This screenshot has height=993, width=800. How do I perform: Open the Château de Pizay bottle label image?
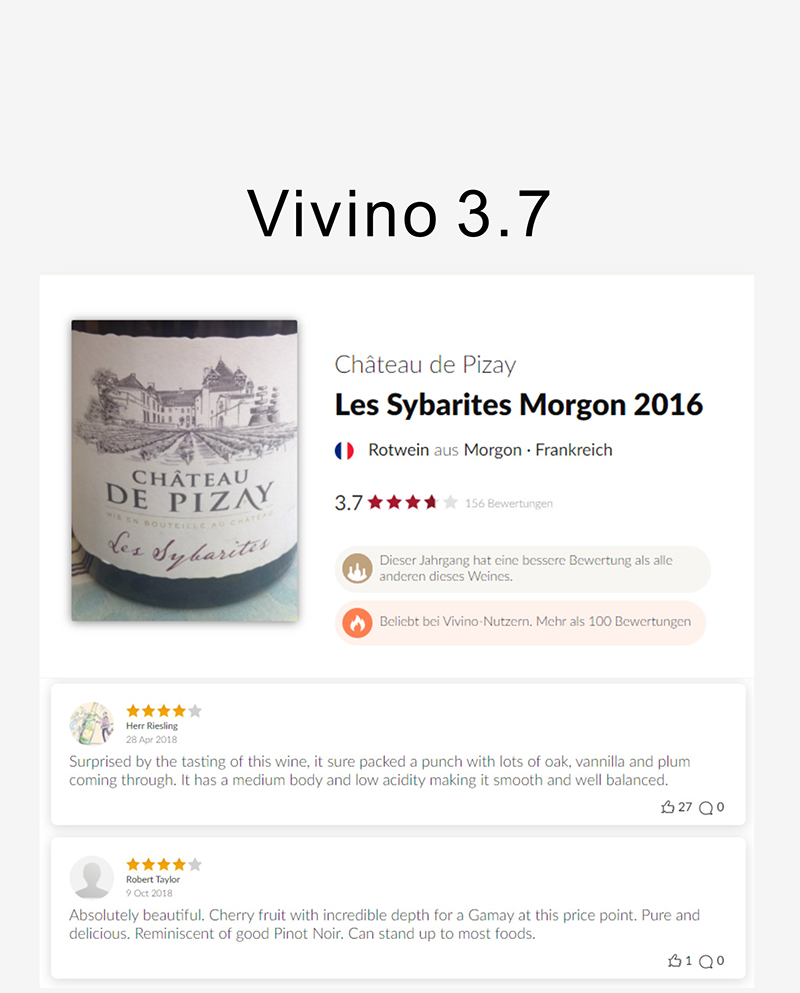pos(184,471)
